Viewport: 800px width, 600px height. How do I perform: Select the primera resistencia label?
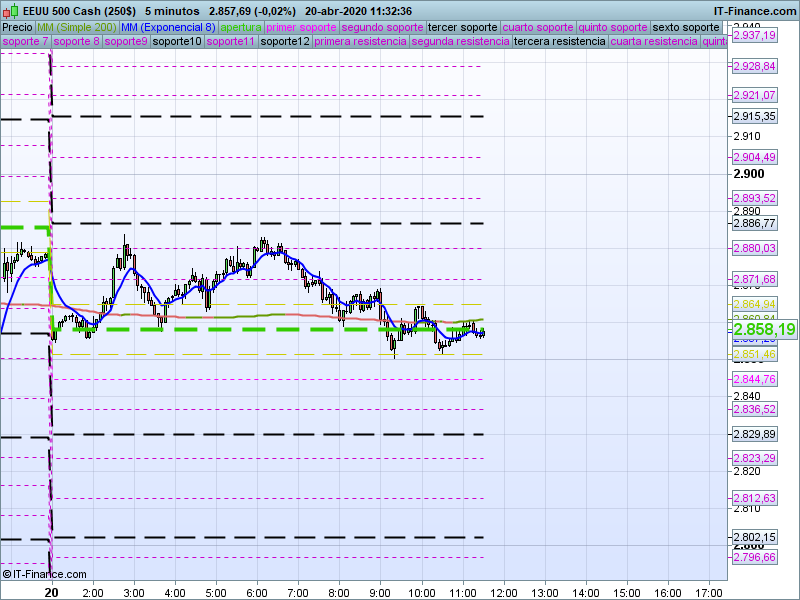point(360,42)
